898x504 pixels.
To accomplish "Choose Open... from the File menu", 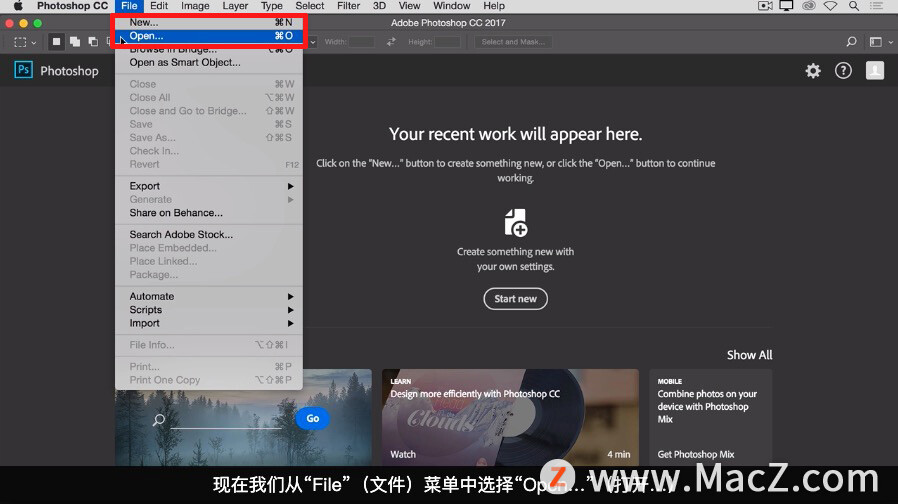I will (209, 36).
